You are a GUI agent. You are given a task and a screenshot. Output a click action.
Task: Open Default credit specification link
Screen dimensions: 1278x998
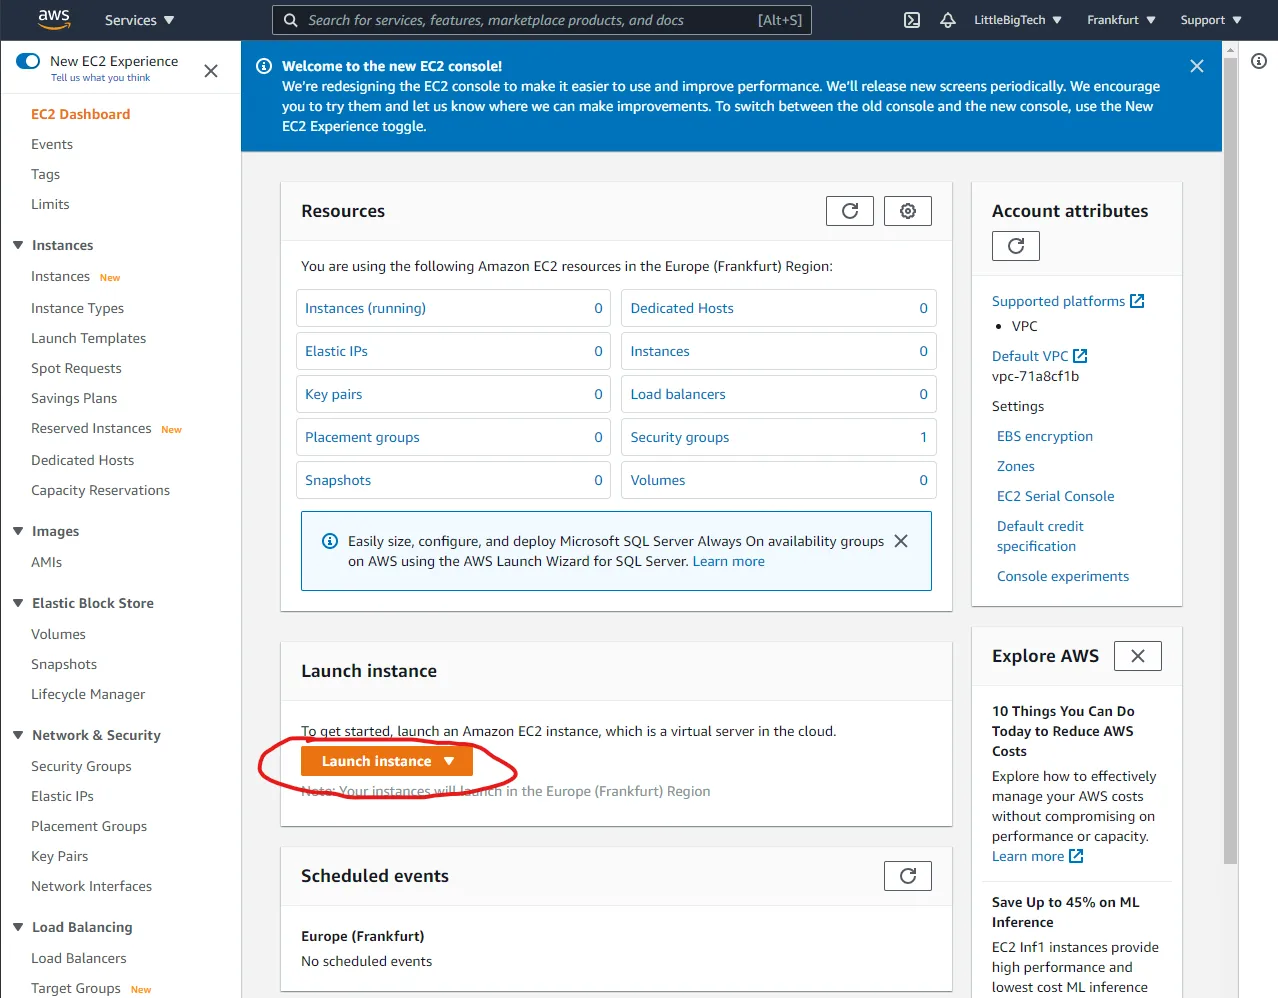(x=1040, y=536)
